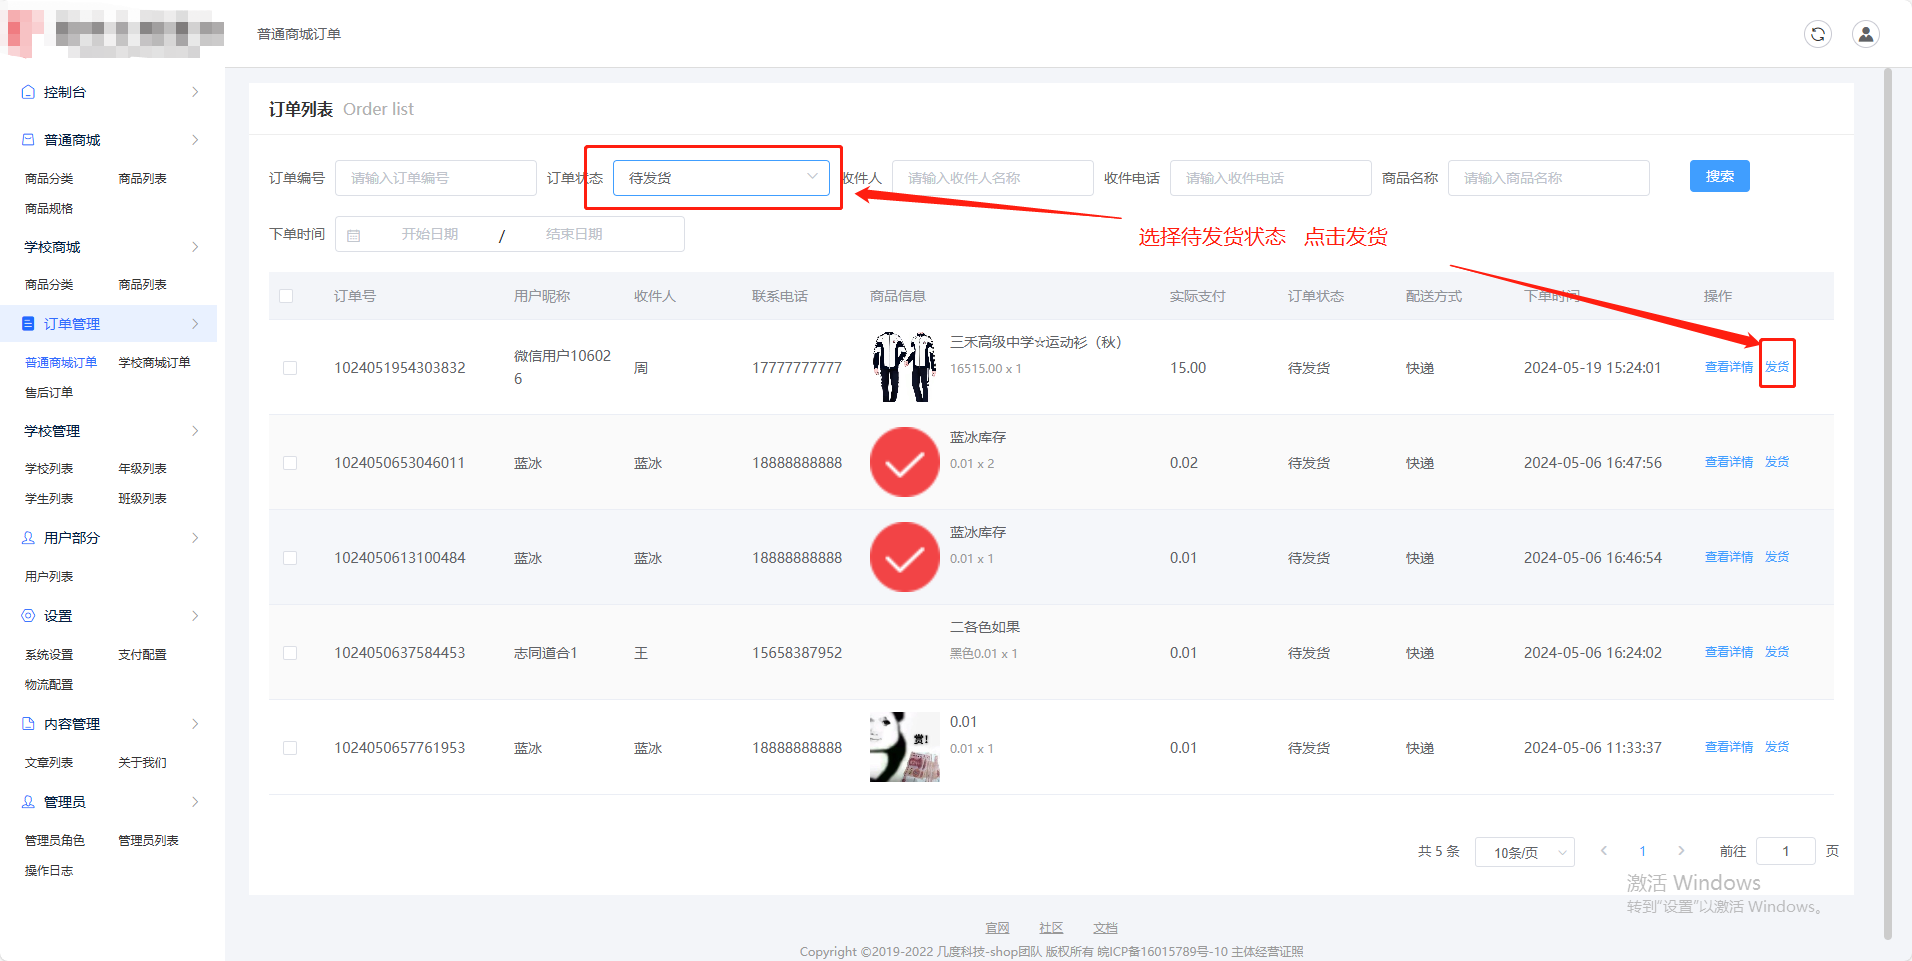
Task: Toggle the select-all checkbox in table header
Action: 286,296
